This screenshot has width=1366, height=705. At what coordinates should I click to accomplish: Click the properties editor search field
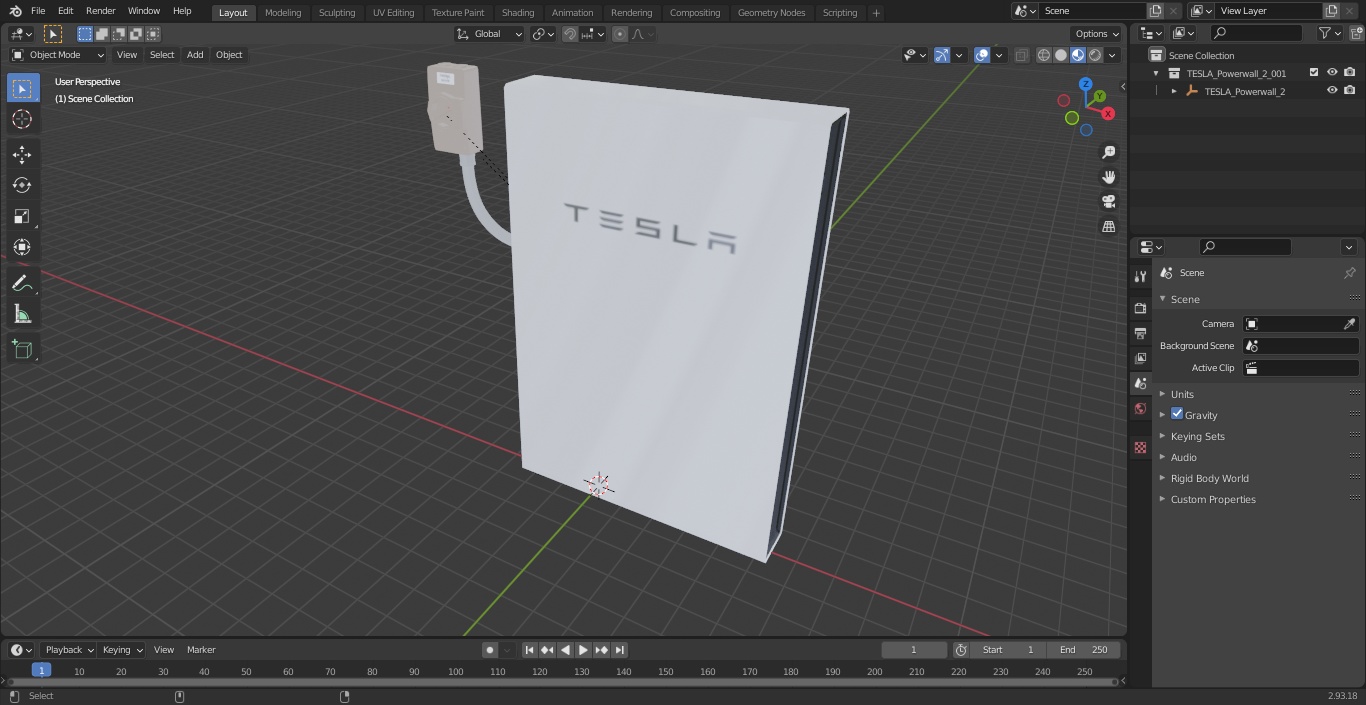pos(1245,247)
